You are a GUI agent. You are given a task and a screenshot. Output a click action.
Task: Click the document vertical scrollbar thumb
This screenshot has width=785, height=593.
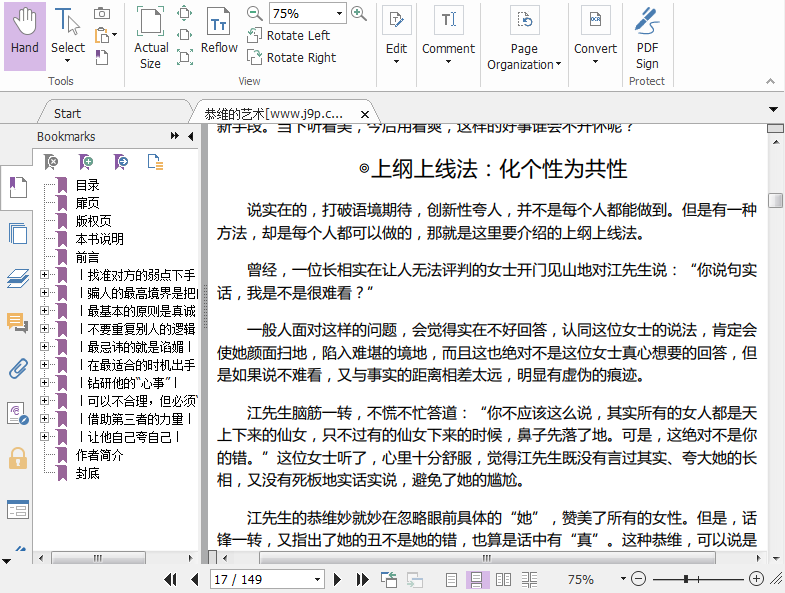(775, 200)
